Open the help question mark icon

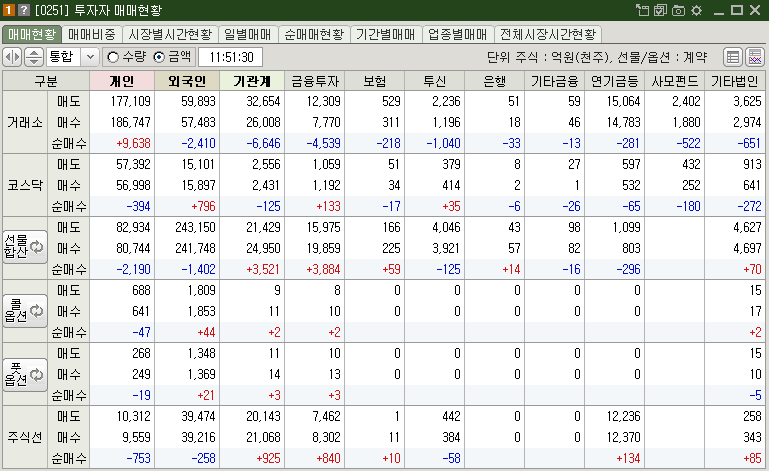[x=24, y=9]
